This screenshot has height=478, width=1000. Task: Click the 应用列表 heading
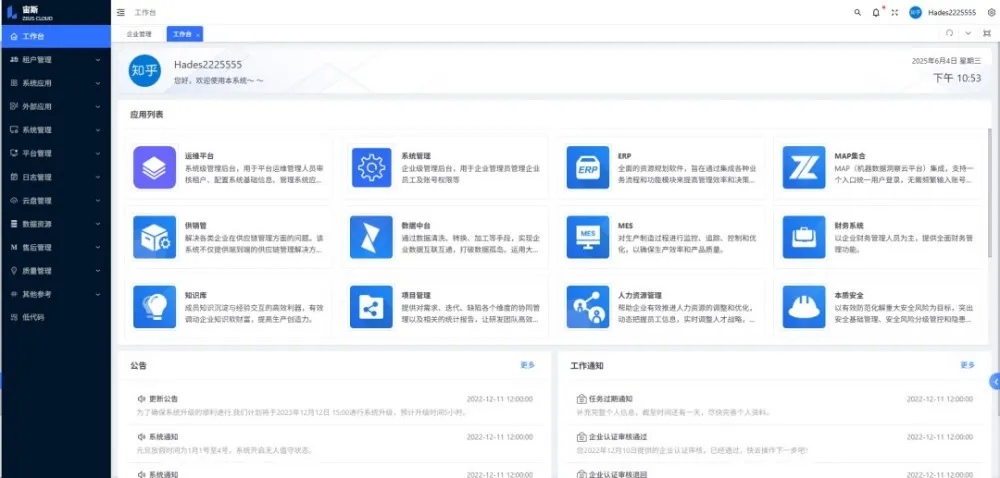tap(147, 115)
